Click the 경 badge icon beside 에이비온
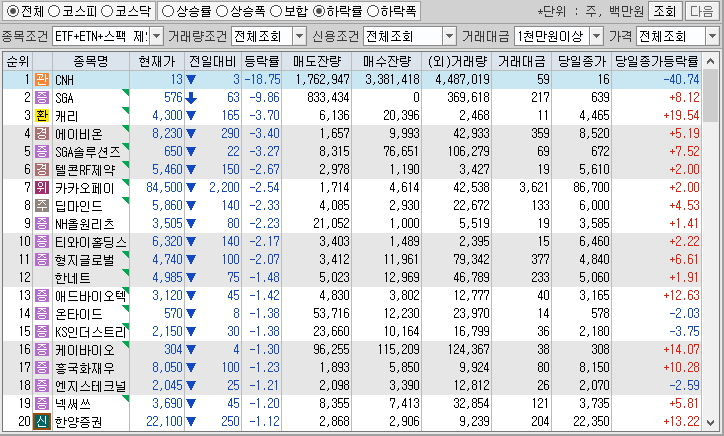The width and height of the screenshot is (724, 436). (42, 133)
